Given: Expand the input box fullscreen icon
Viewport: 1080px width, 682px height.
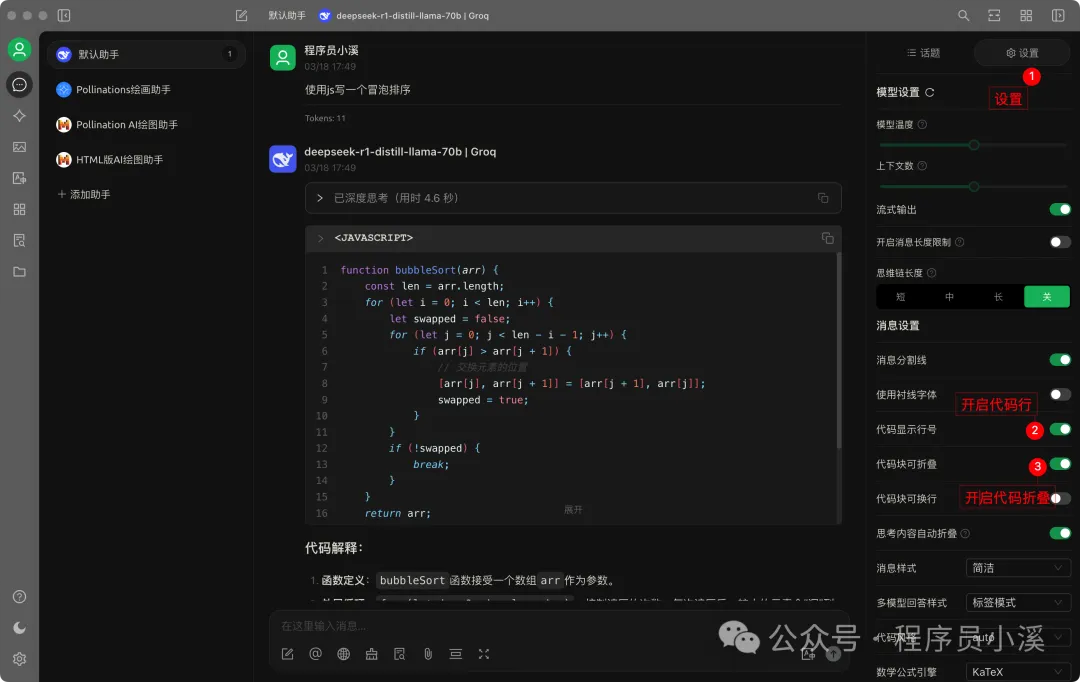Looking at the screenshot, I should [x=484, y=654].
